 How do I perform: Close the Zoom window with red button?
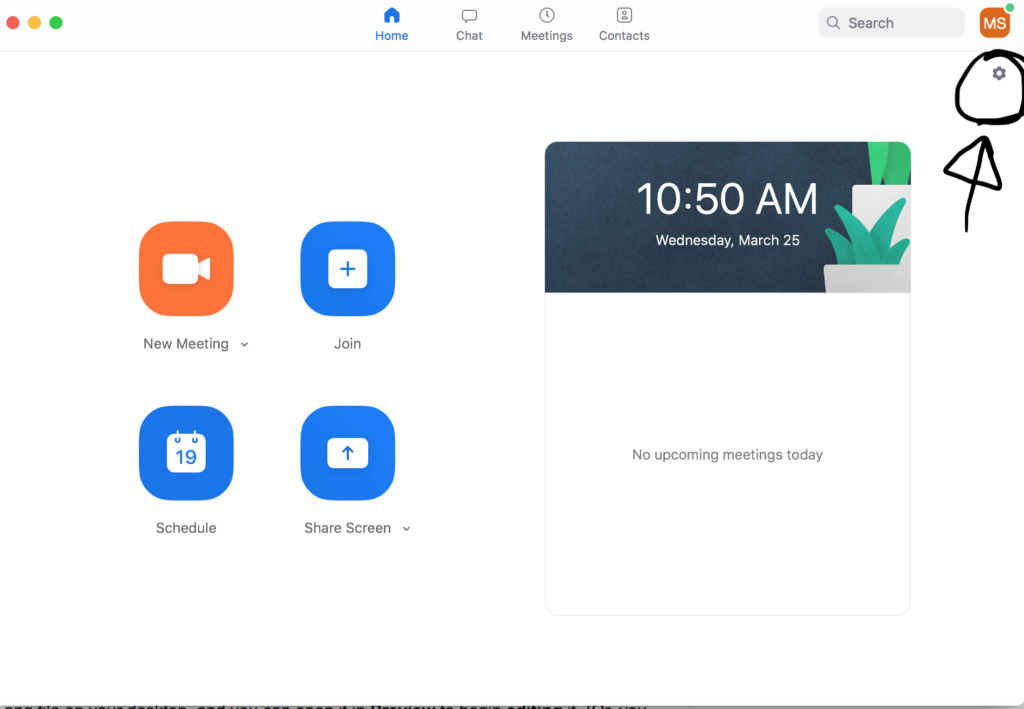point(13,23)
